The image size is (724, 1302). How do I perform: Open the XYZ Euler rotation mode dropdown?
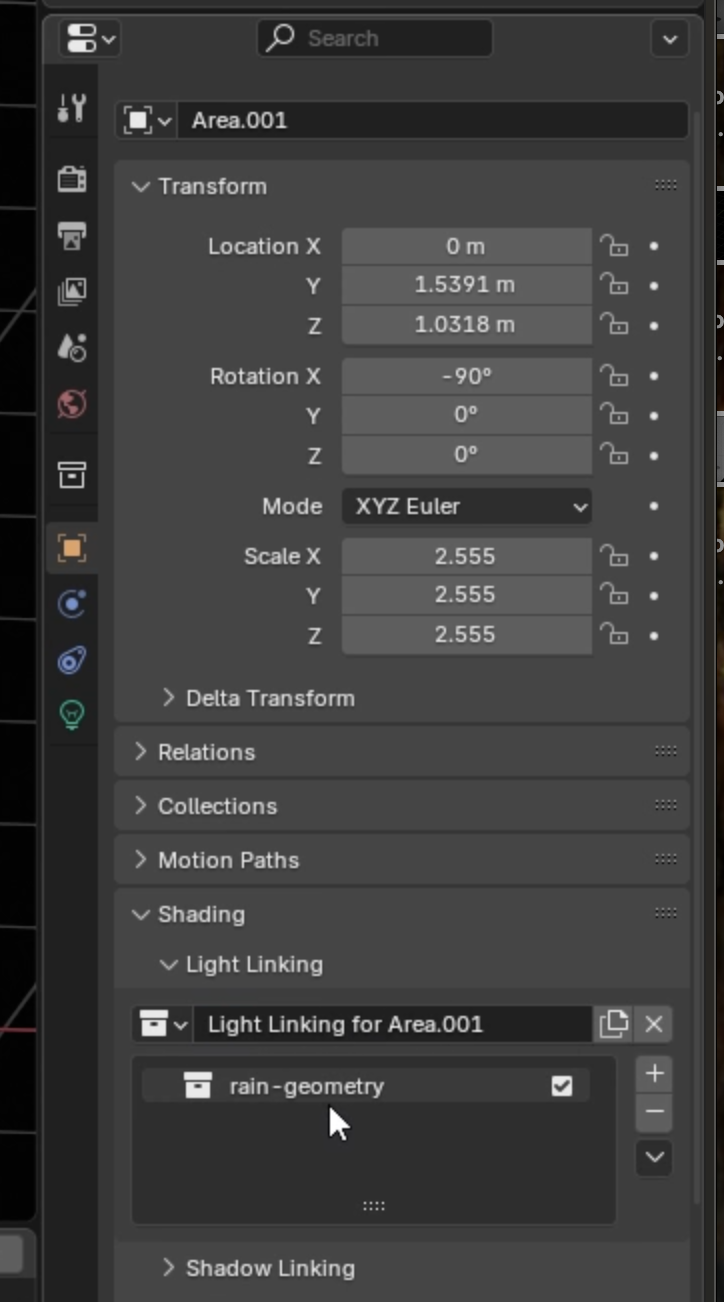tap(466, 506)
